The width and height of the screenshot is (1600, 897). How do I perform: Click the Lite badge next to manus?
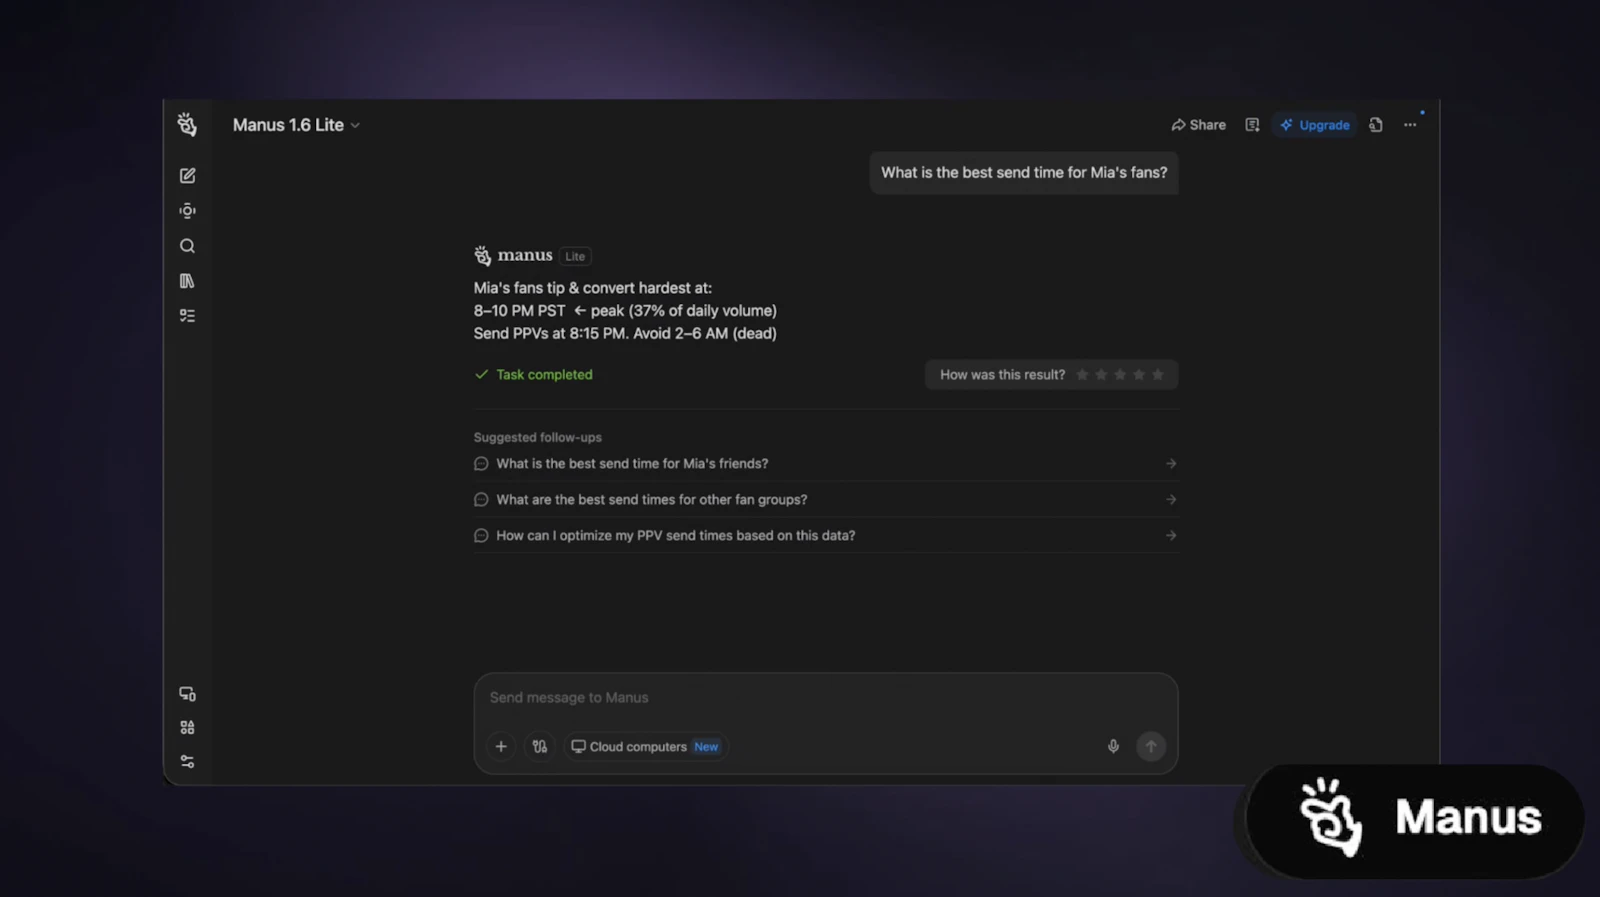tap(575, 257)
